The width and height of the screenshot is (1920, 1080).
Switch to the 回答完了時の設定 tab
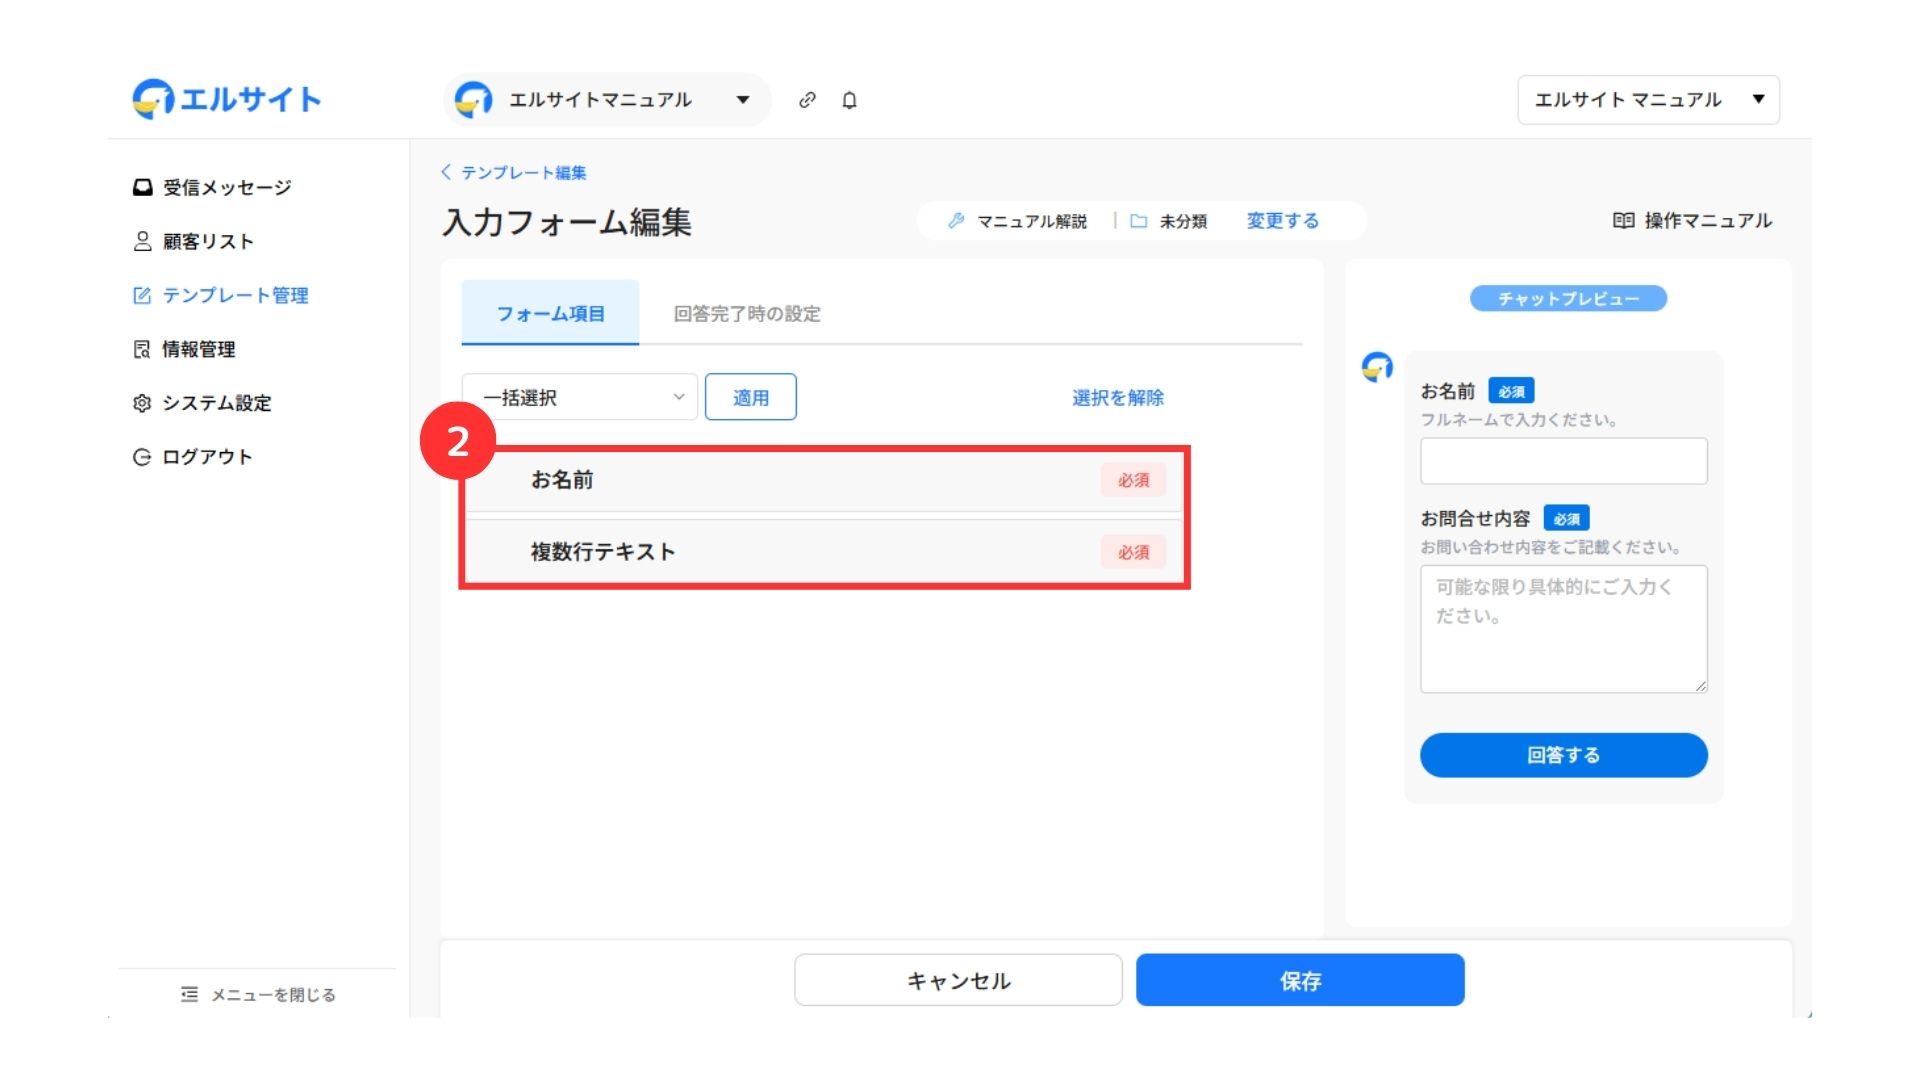(747, 314)
